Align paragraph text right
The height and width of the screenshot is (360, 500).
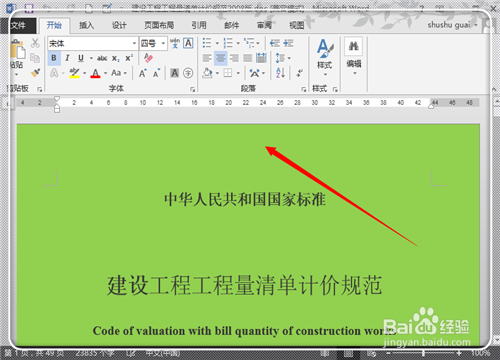[x=234, y=58]
